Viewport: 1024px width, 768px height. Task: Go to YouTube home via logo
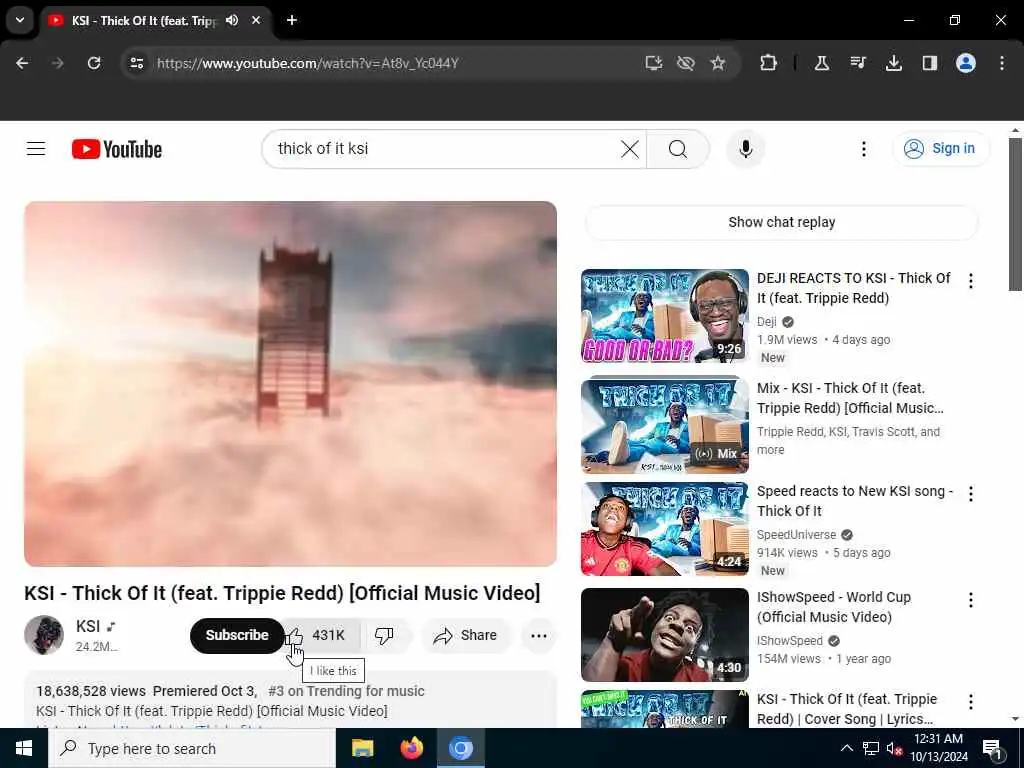(x=117, y=149)
